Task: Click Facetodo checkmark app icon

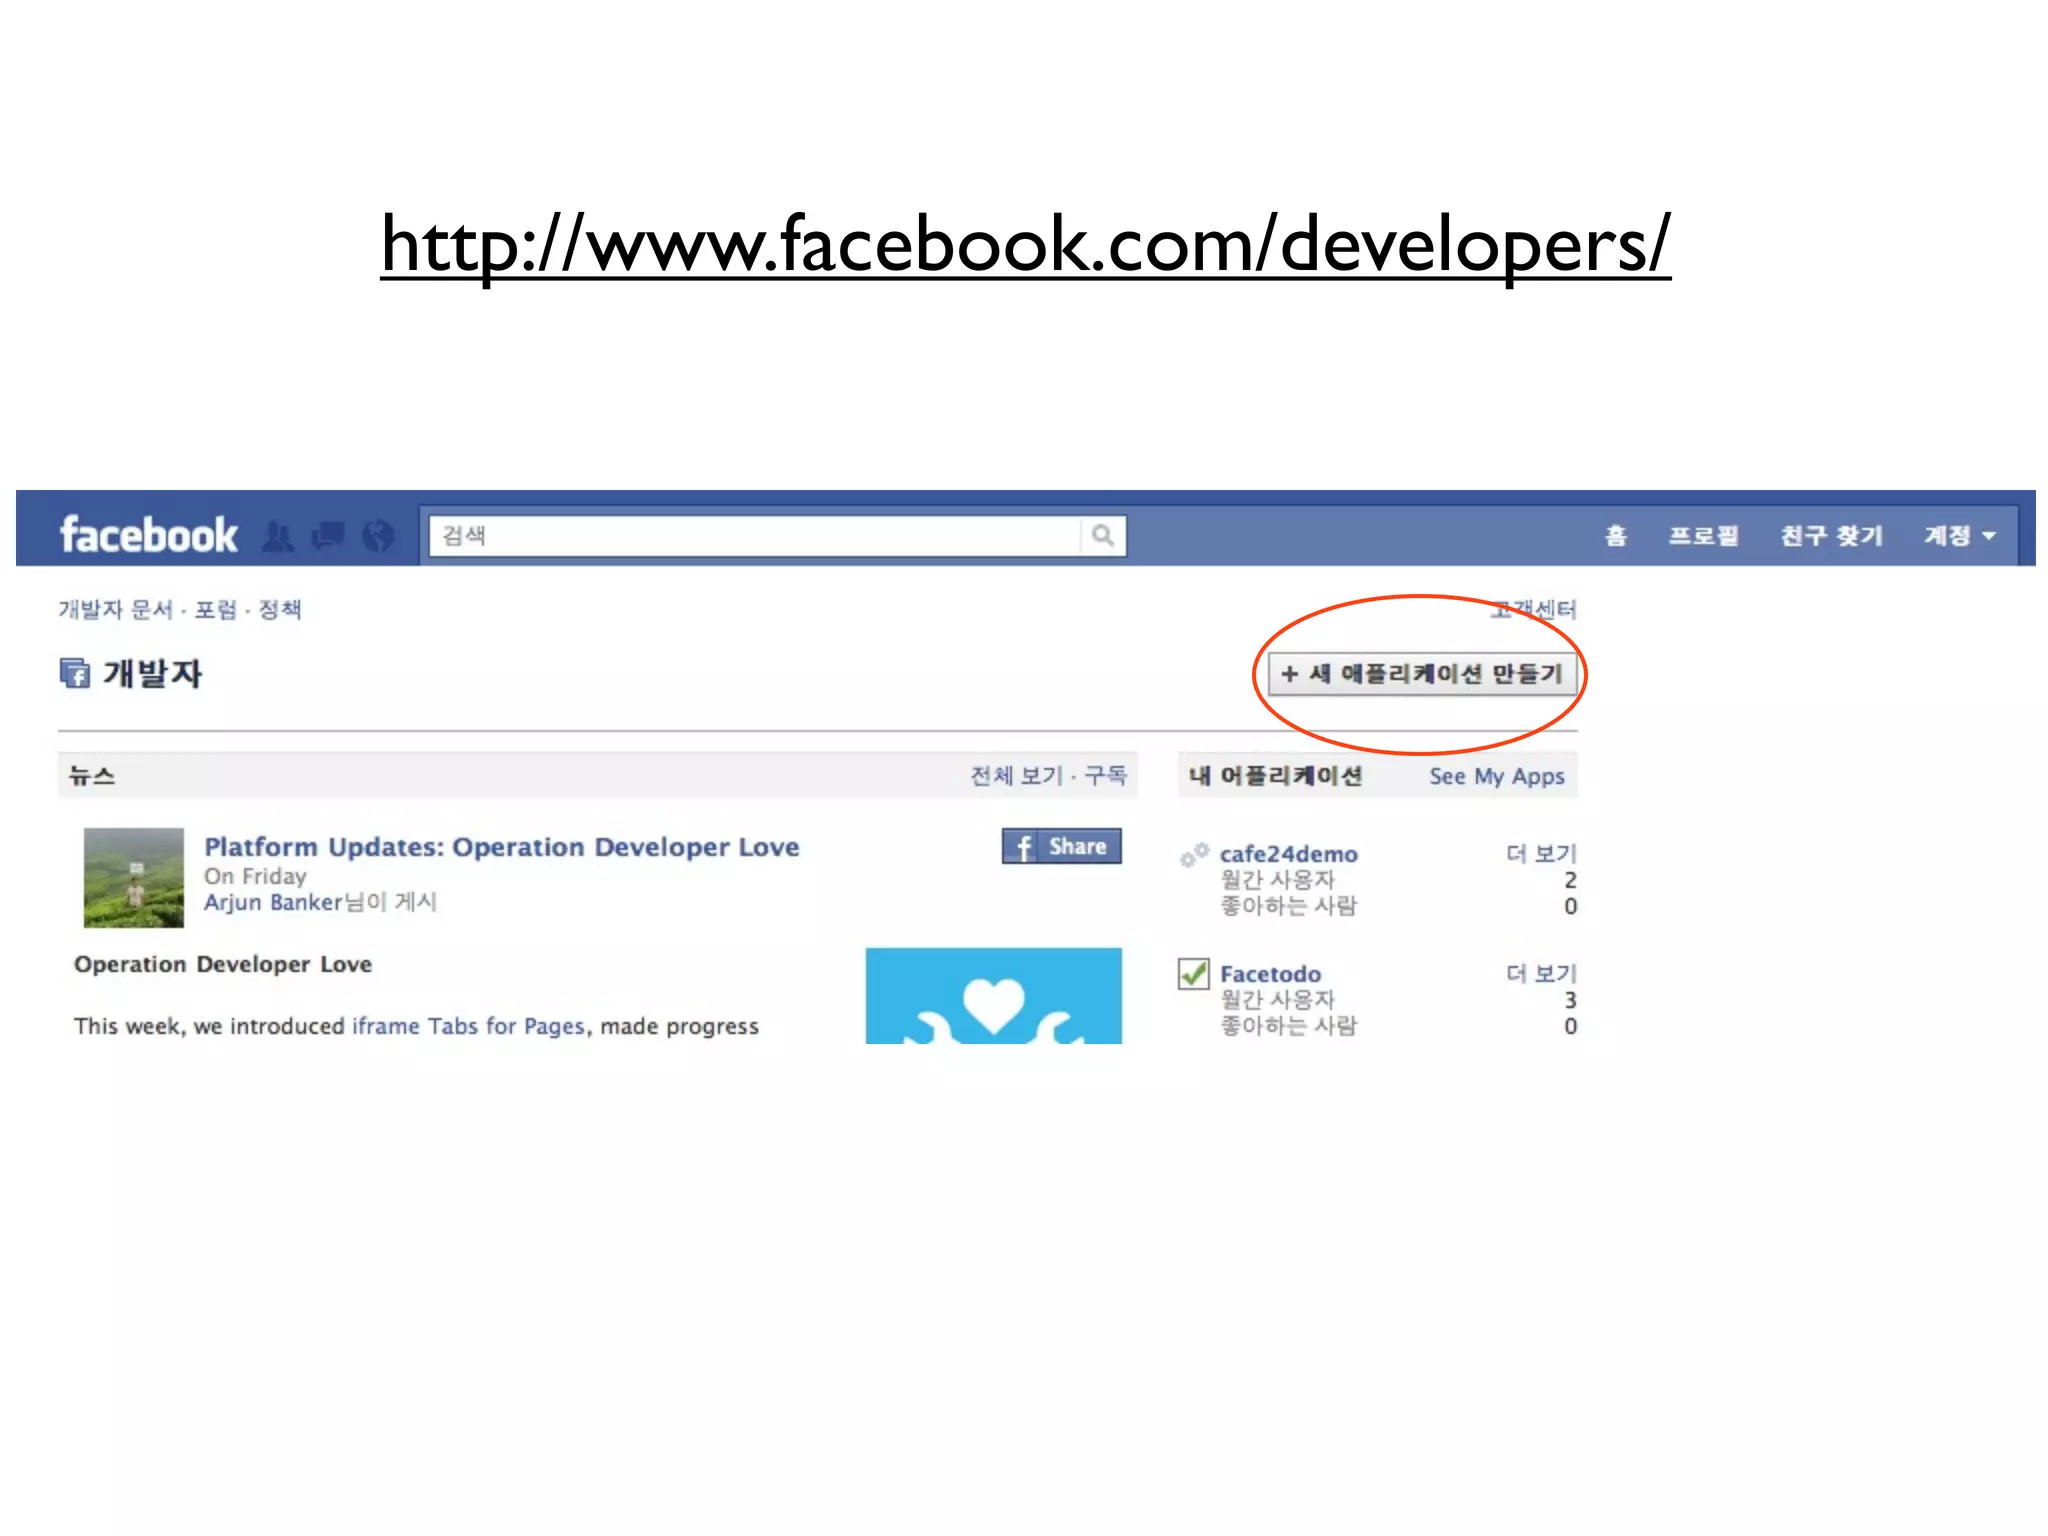Action: click(1194, 974)
